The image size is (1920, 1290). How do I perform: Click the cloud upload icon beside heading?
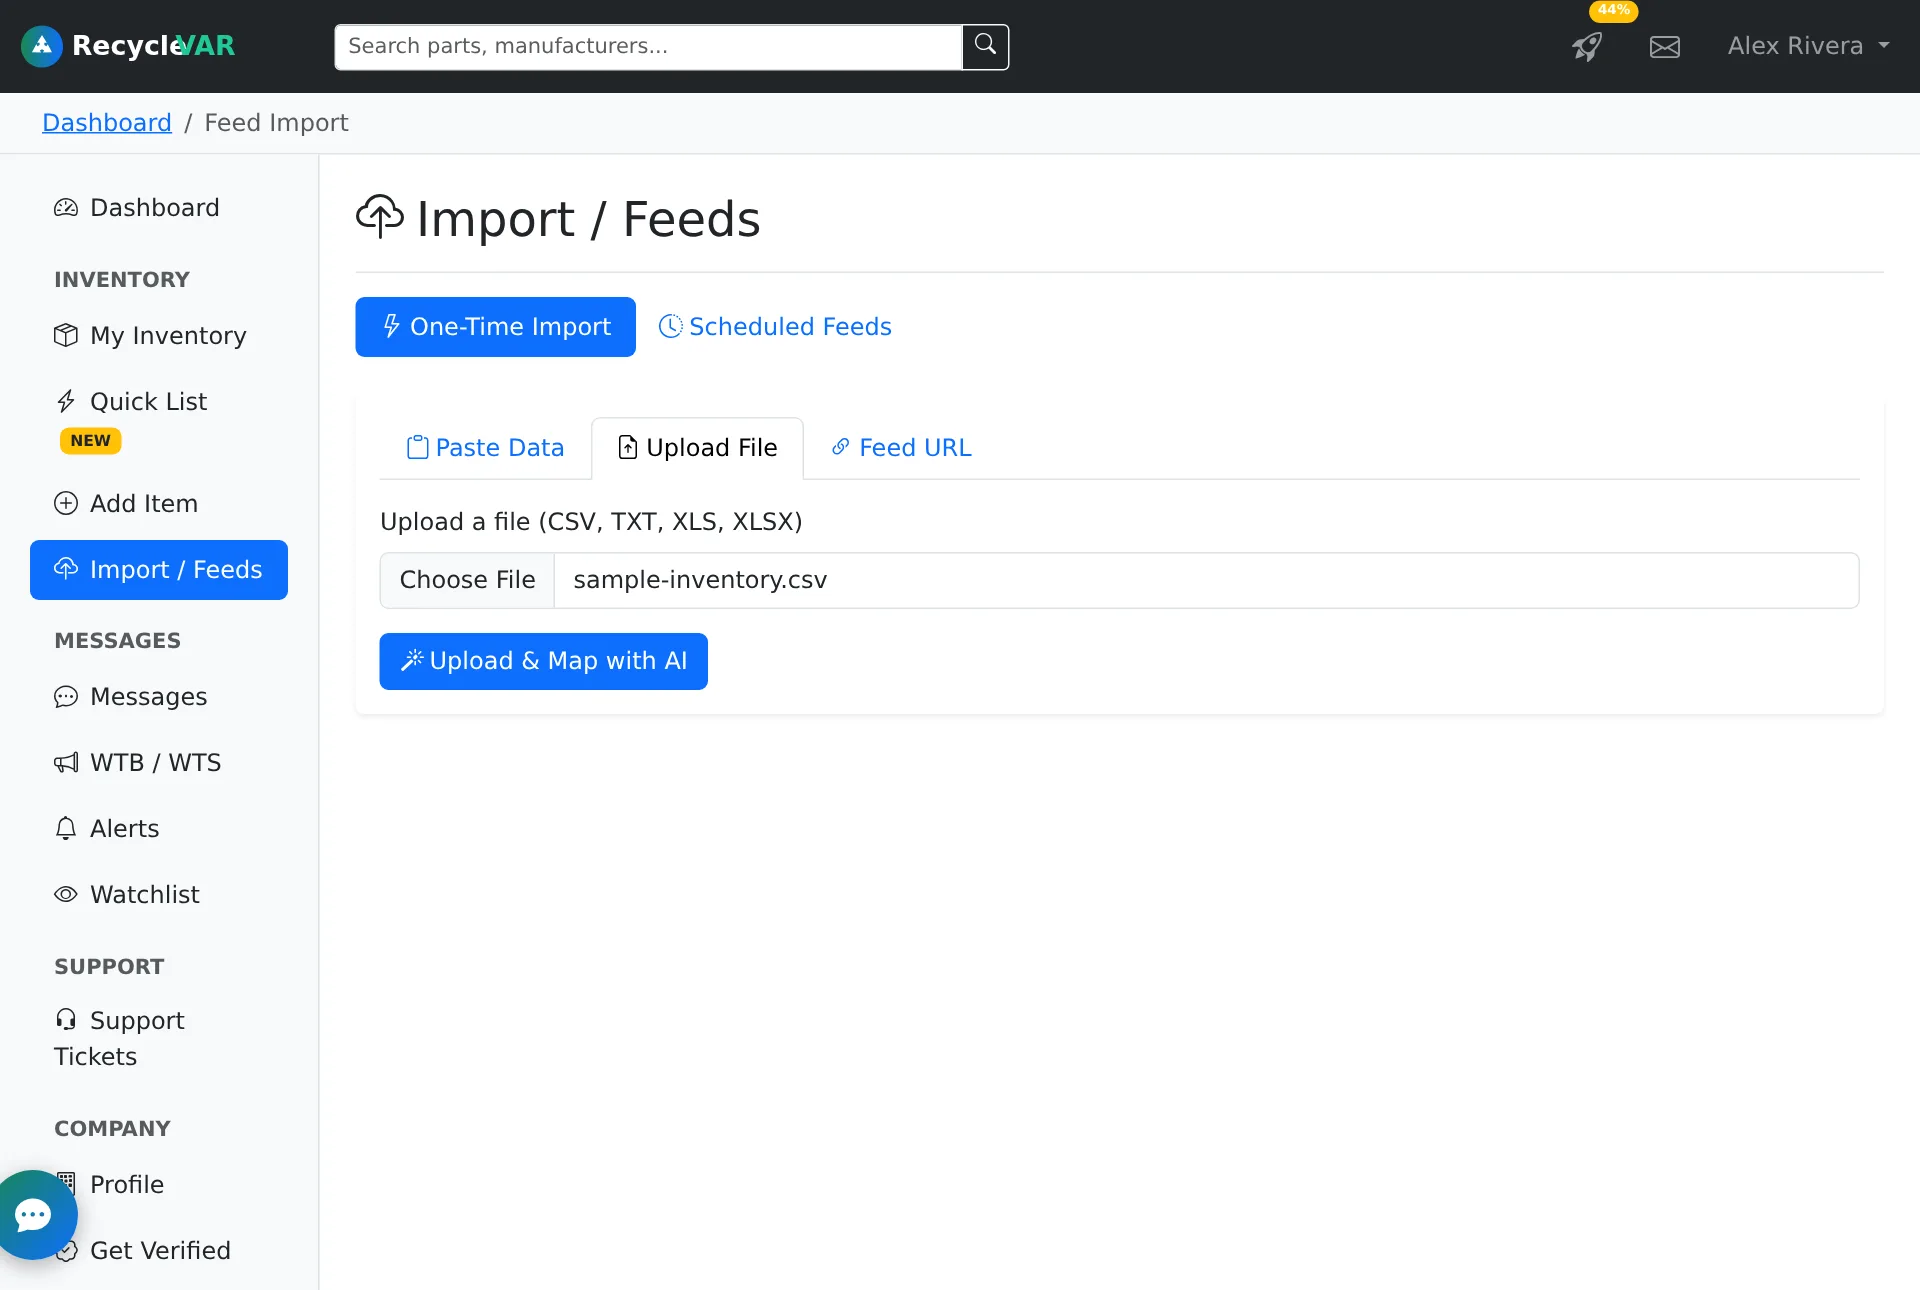click(x=380, y=217)
